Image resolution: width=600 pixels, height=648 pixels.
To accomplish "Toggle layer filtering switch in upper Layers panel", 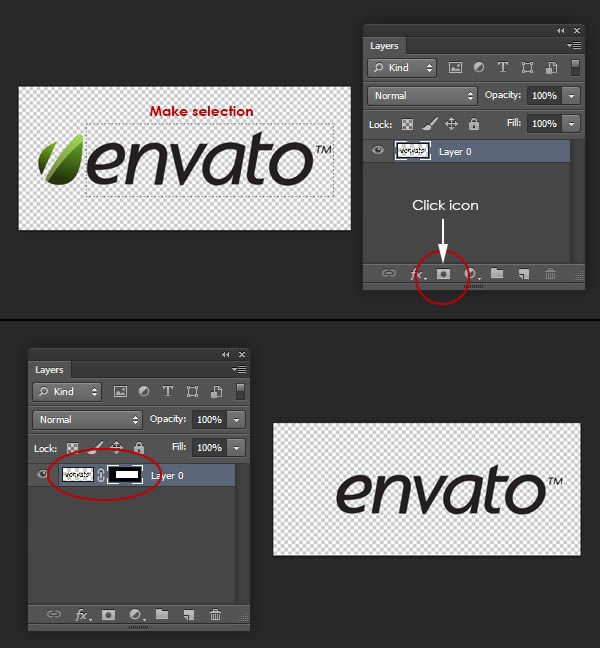I will 575,67.
